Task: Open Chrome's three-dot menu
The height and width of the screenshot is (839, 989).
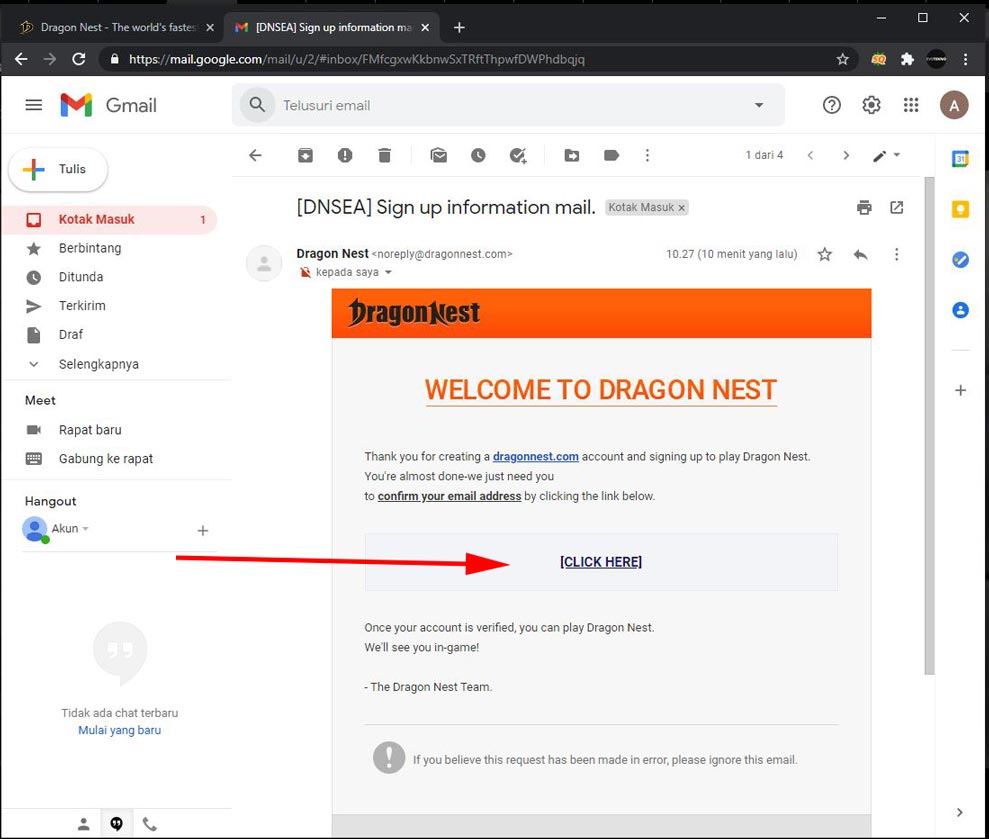Action: [965, 59]
